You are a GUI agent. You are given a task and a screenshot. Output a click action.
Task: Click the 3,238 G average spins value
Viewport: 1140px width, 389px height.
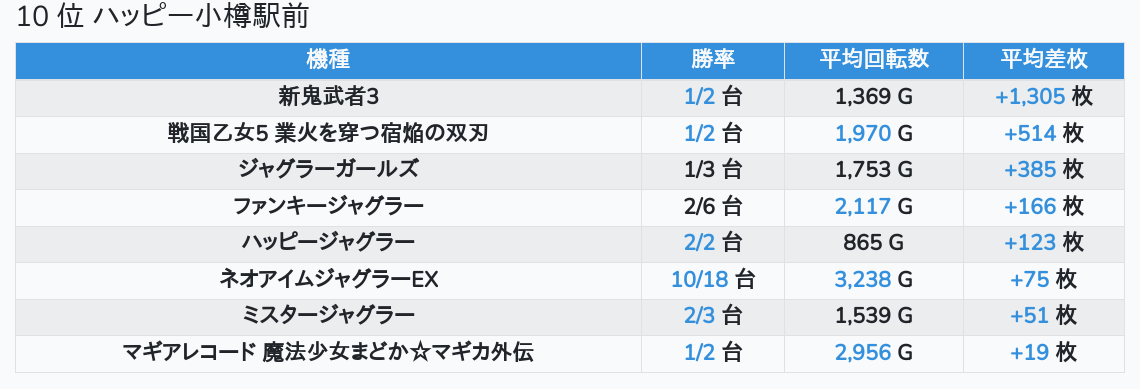[x=874, y=280]
